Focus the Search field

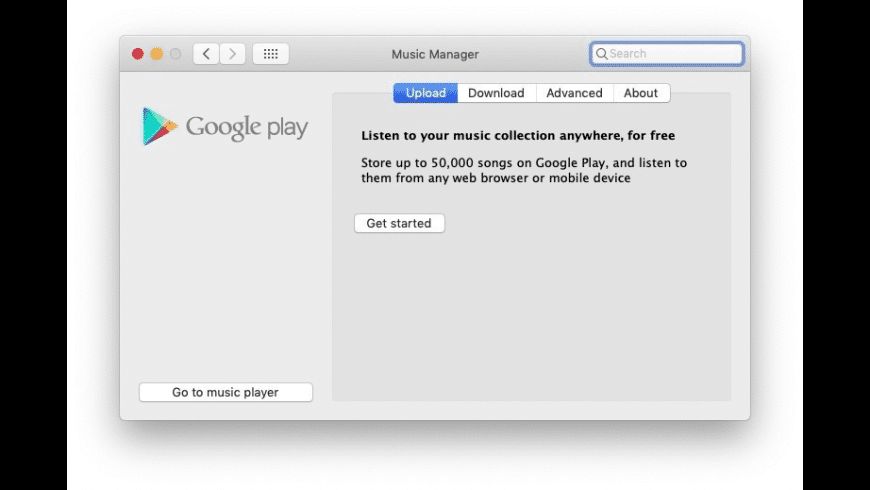click(667, 54)
